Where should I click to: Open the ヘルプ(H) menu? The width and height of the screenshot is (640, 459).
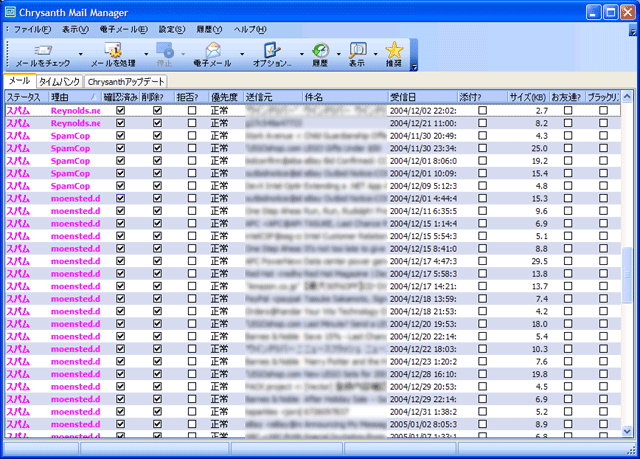[250, 29]
